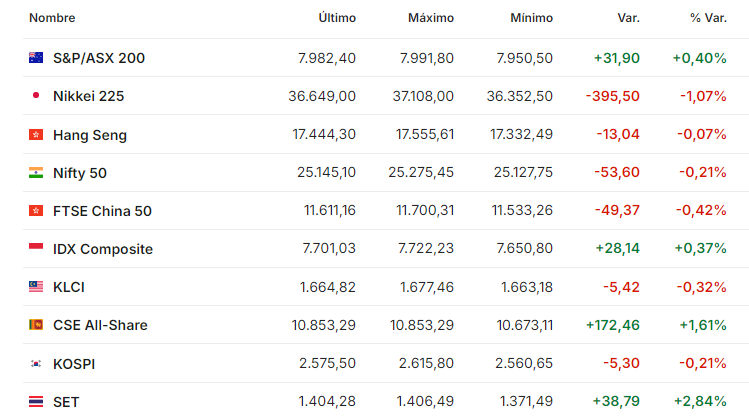Viewport: 749px width, 418px height.
Task: Click the Australian flag icon
Action: click(36, 58)
